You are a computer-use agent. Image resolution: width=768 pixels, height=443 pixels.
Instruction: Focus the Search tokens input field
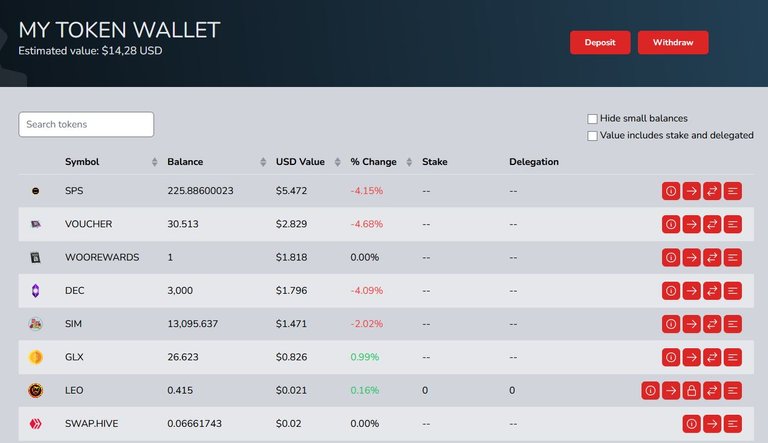tap(86, 124)
